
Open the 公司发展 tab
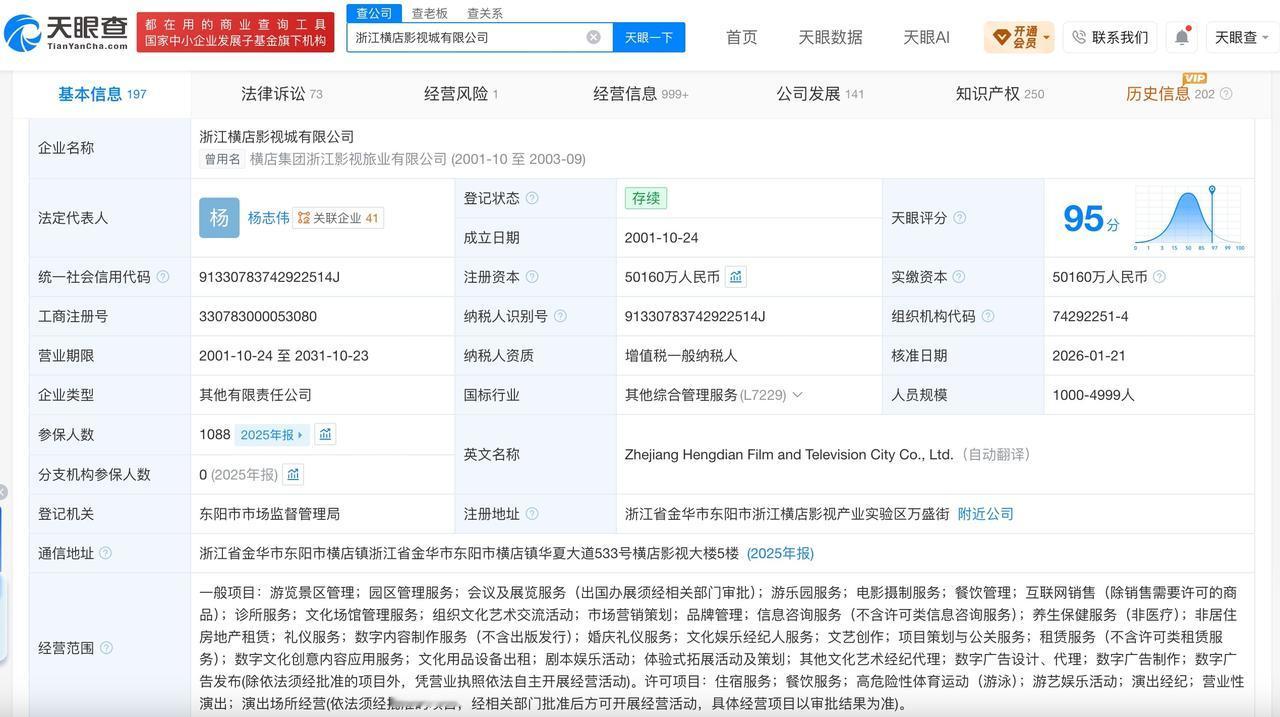[820, 94]
